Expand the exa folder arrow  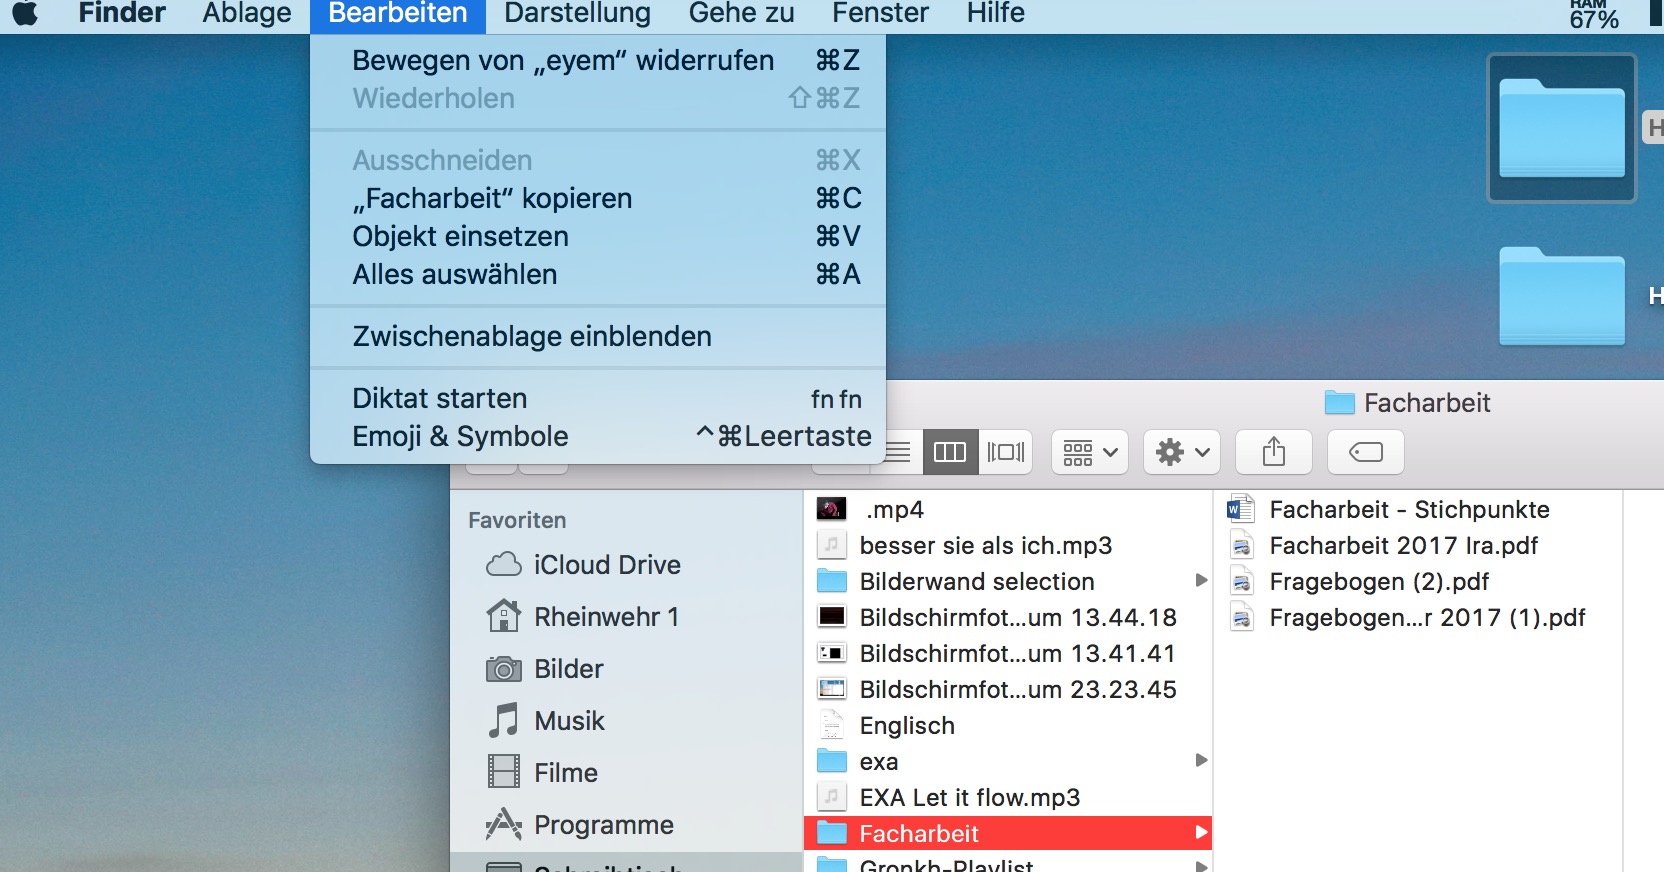tap(1201, 761)
